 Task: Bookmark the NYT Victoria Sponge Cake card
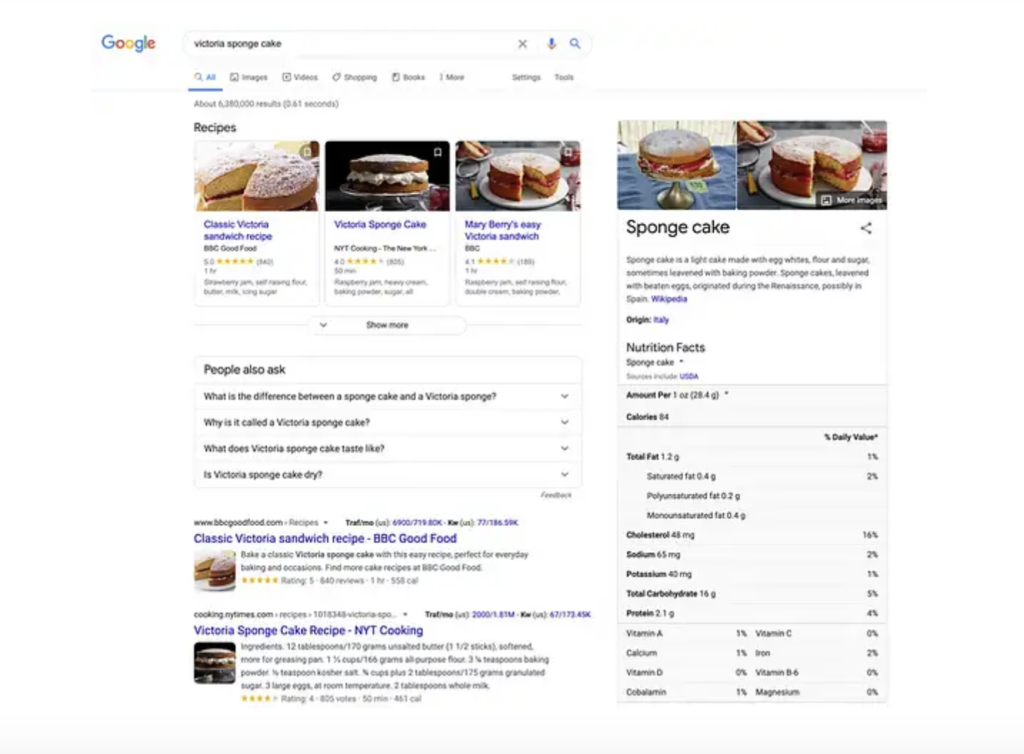(438, 152)
